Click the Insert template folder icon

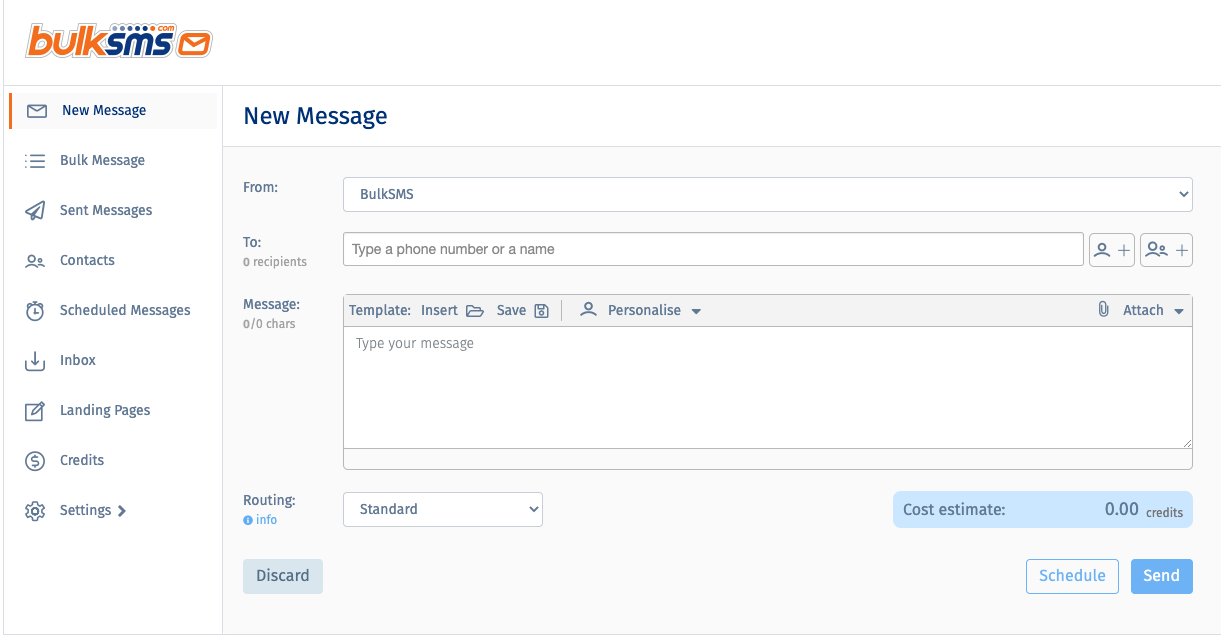(x=475, y=311)
